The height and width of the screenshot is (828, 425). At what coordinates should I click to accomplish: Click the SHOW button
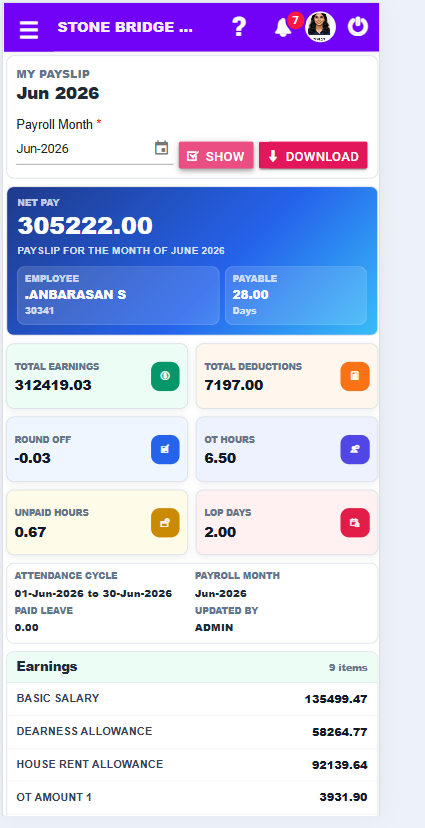[216, 156]
